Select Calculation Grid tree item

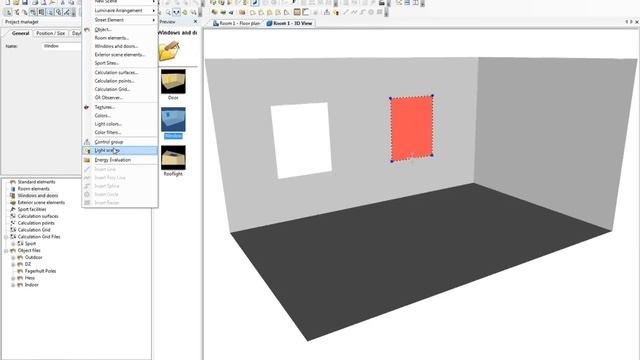tap(34, 230)
